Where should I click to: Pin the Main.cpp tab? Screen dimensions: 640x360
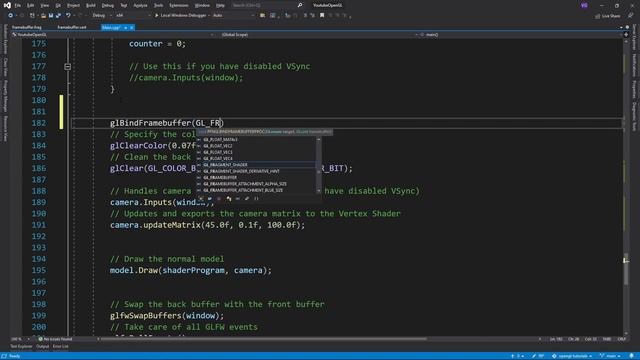[126, 28]
